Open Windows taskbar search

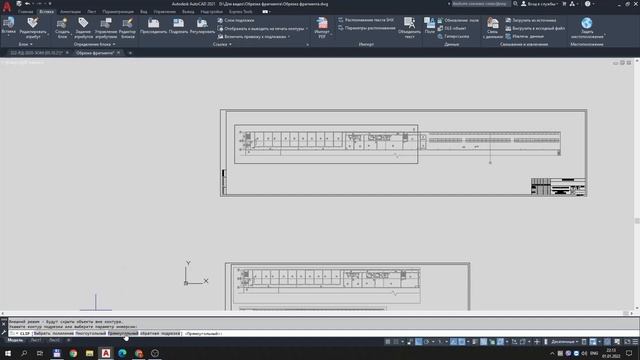coord(24,353)
